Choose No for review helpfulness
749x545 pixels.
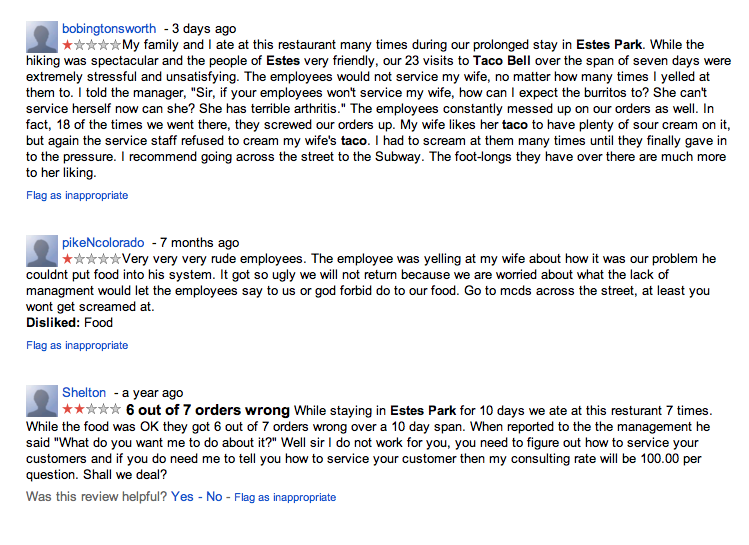214,496
